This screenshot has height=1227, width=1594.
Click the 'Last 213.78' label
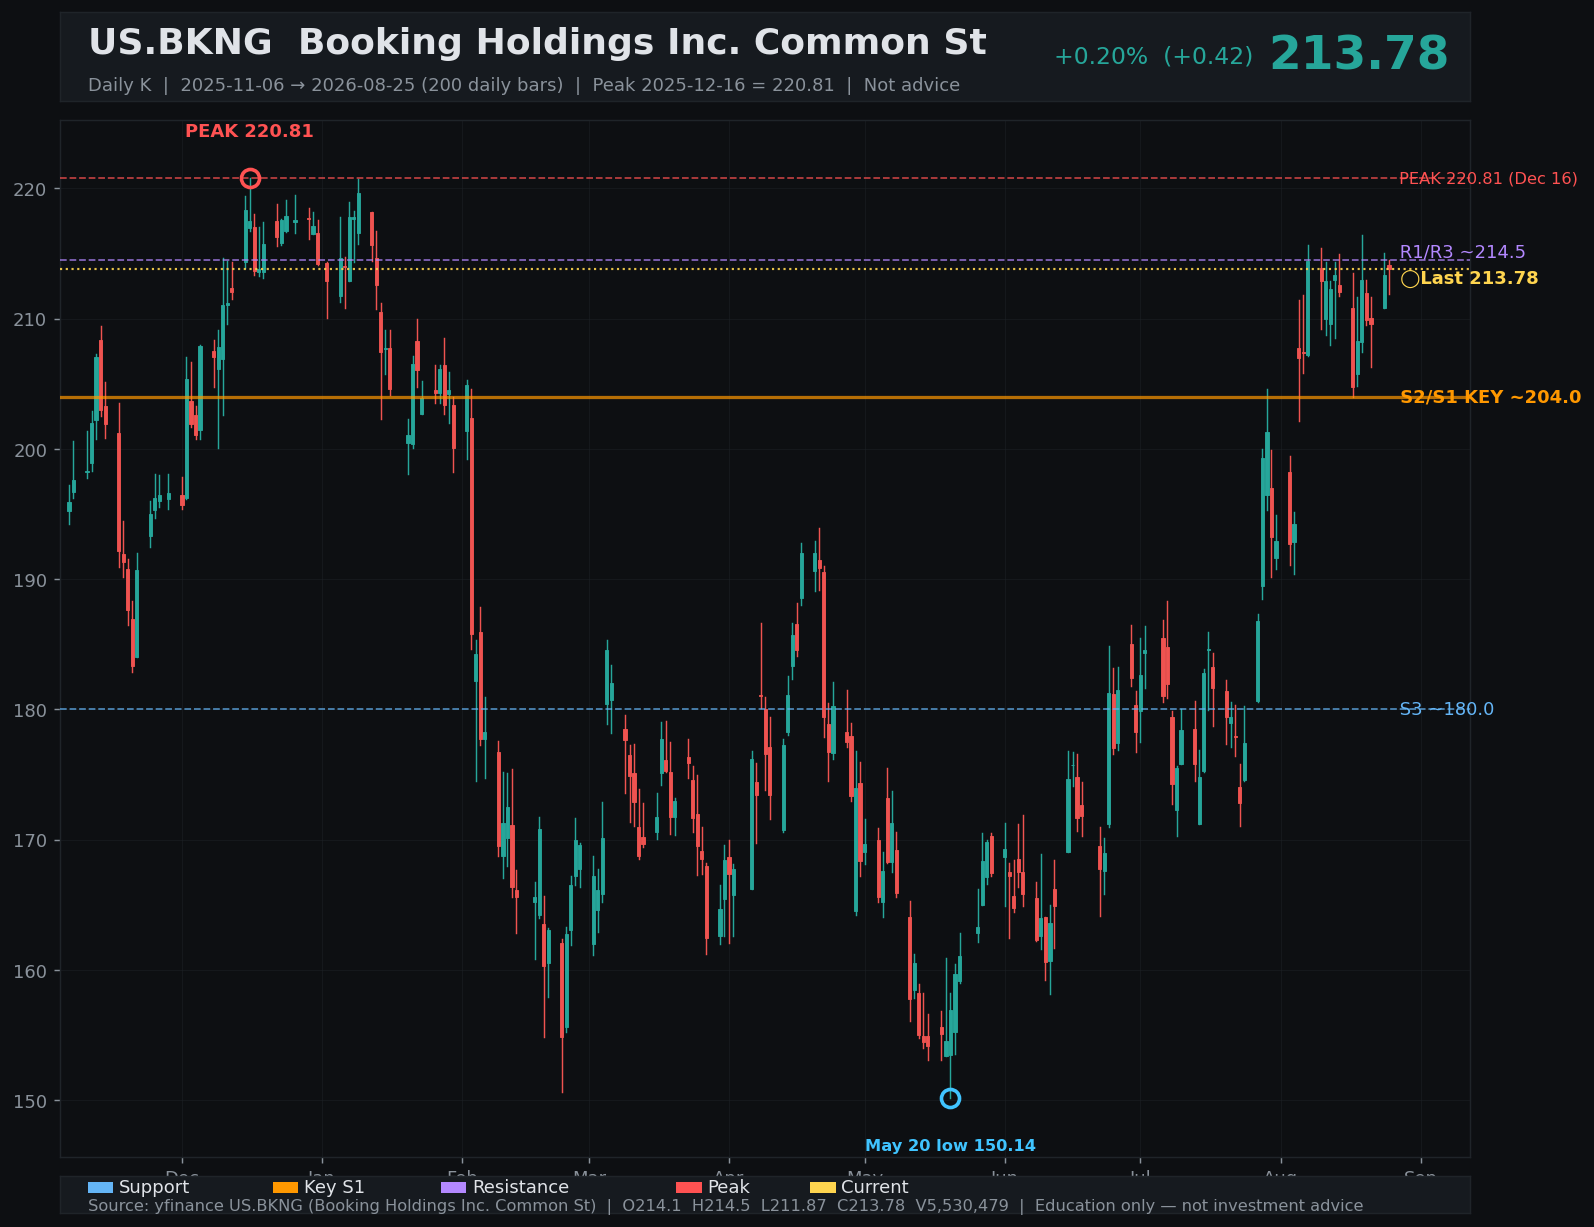(1479, 278)
